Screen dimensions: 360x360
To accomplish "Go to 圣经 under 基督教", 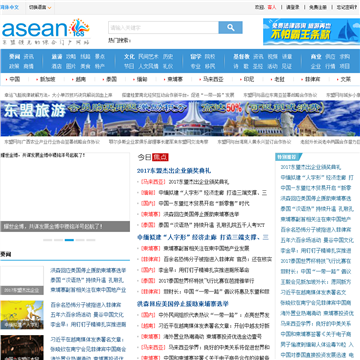I will click(x=258, y=66).
